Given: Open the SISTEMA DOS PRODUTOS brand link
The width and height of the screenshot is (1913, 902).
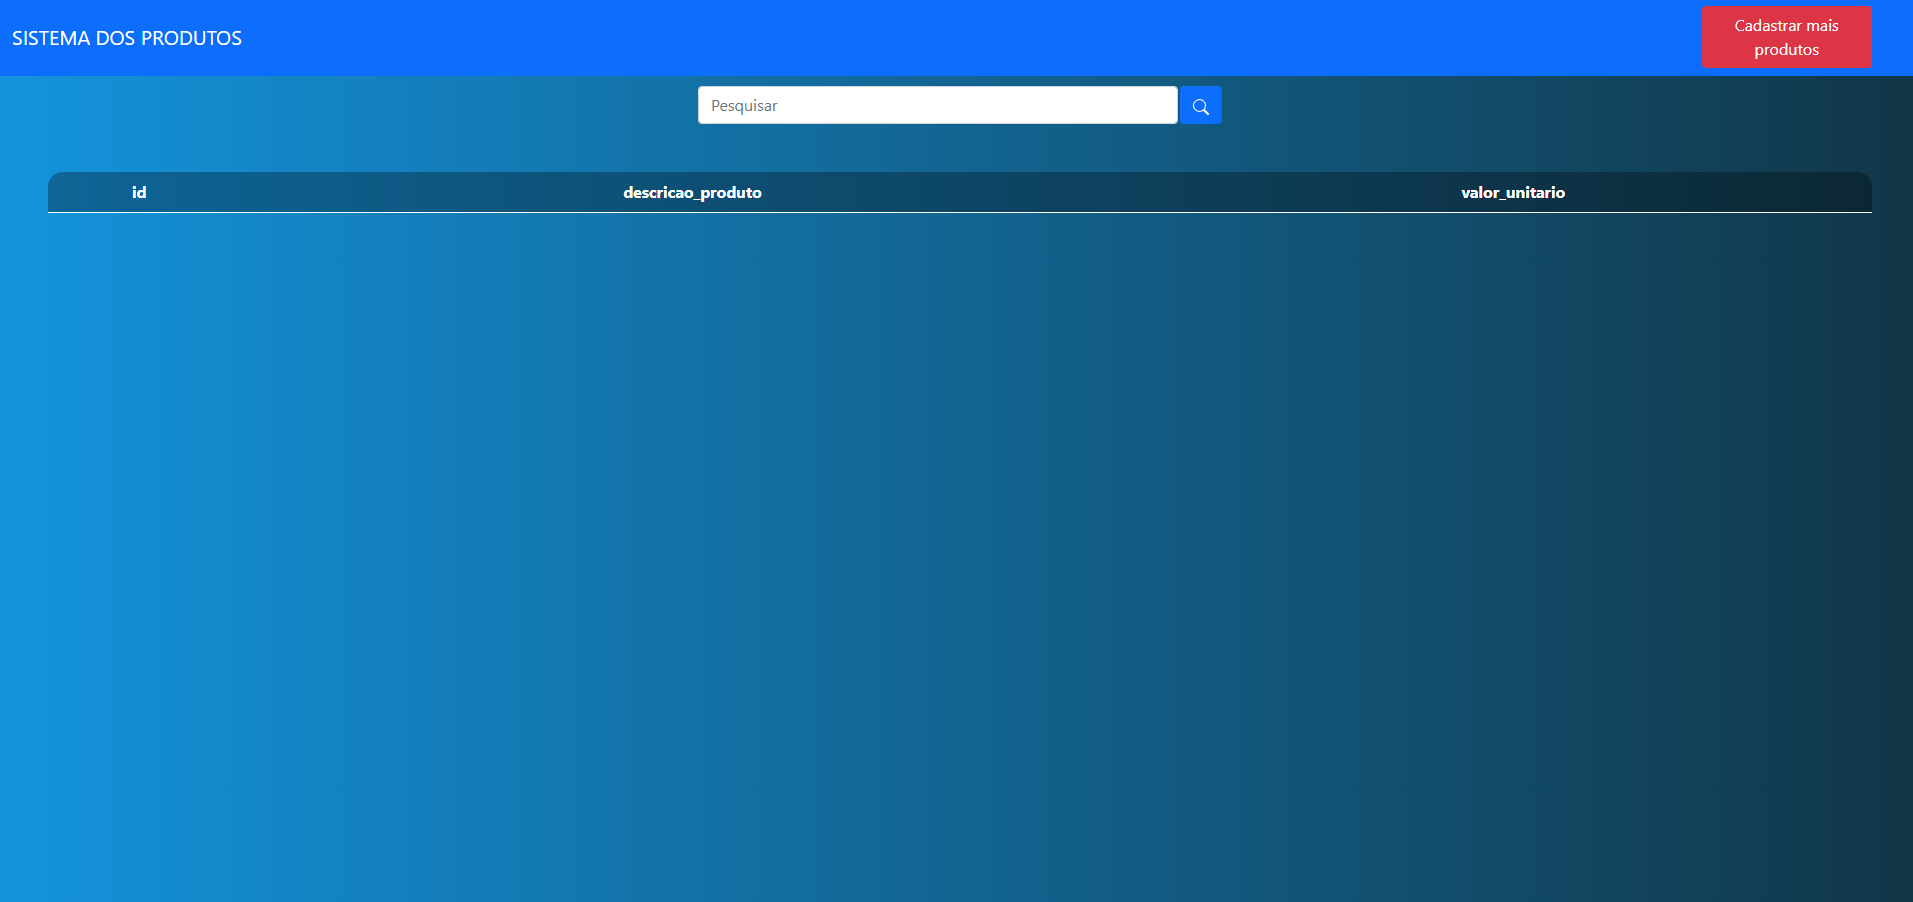Looking at the screenshot, I should point(127,38).
